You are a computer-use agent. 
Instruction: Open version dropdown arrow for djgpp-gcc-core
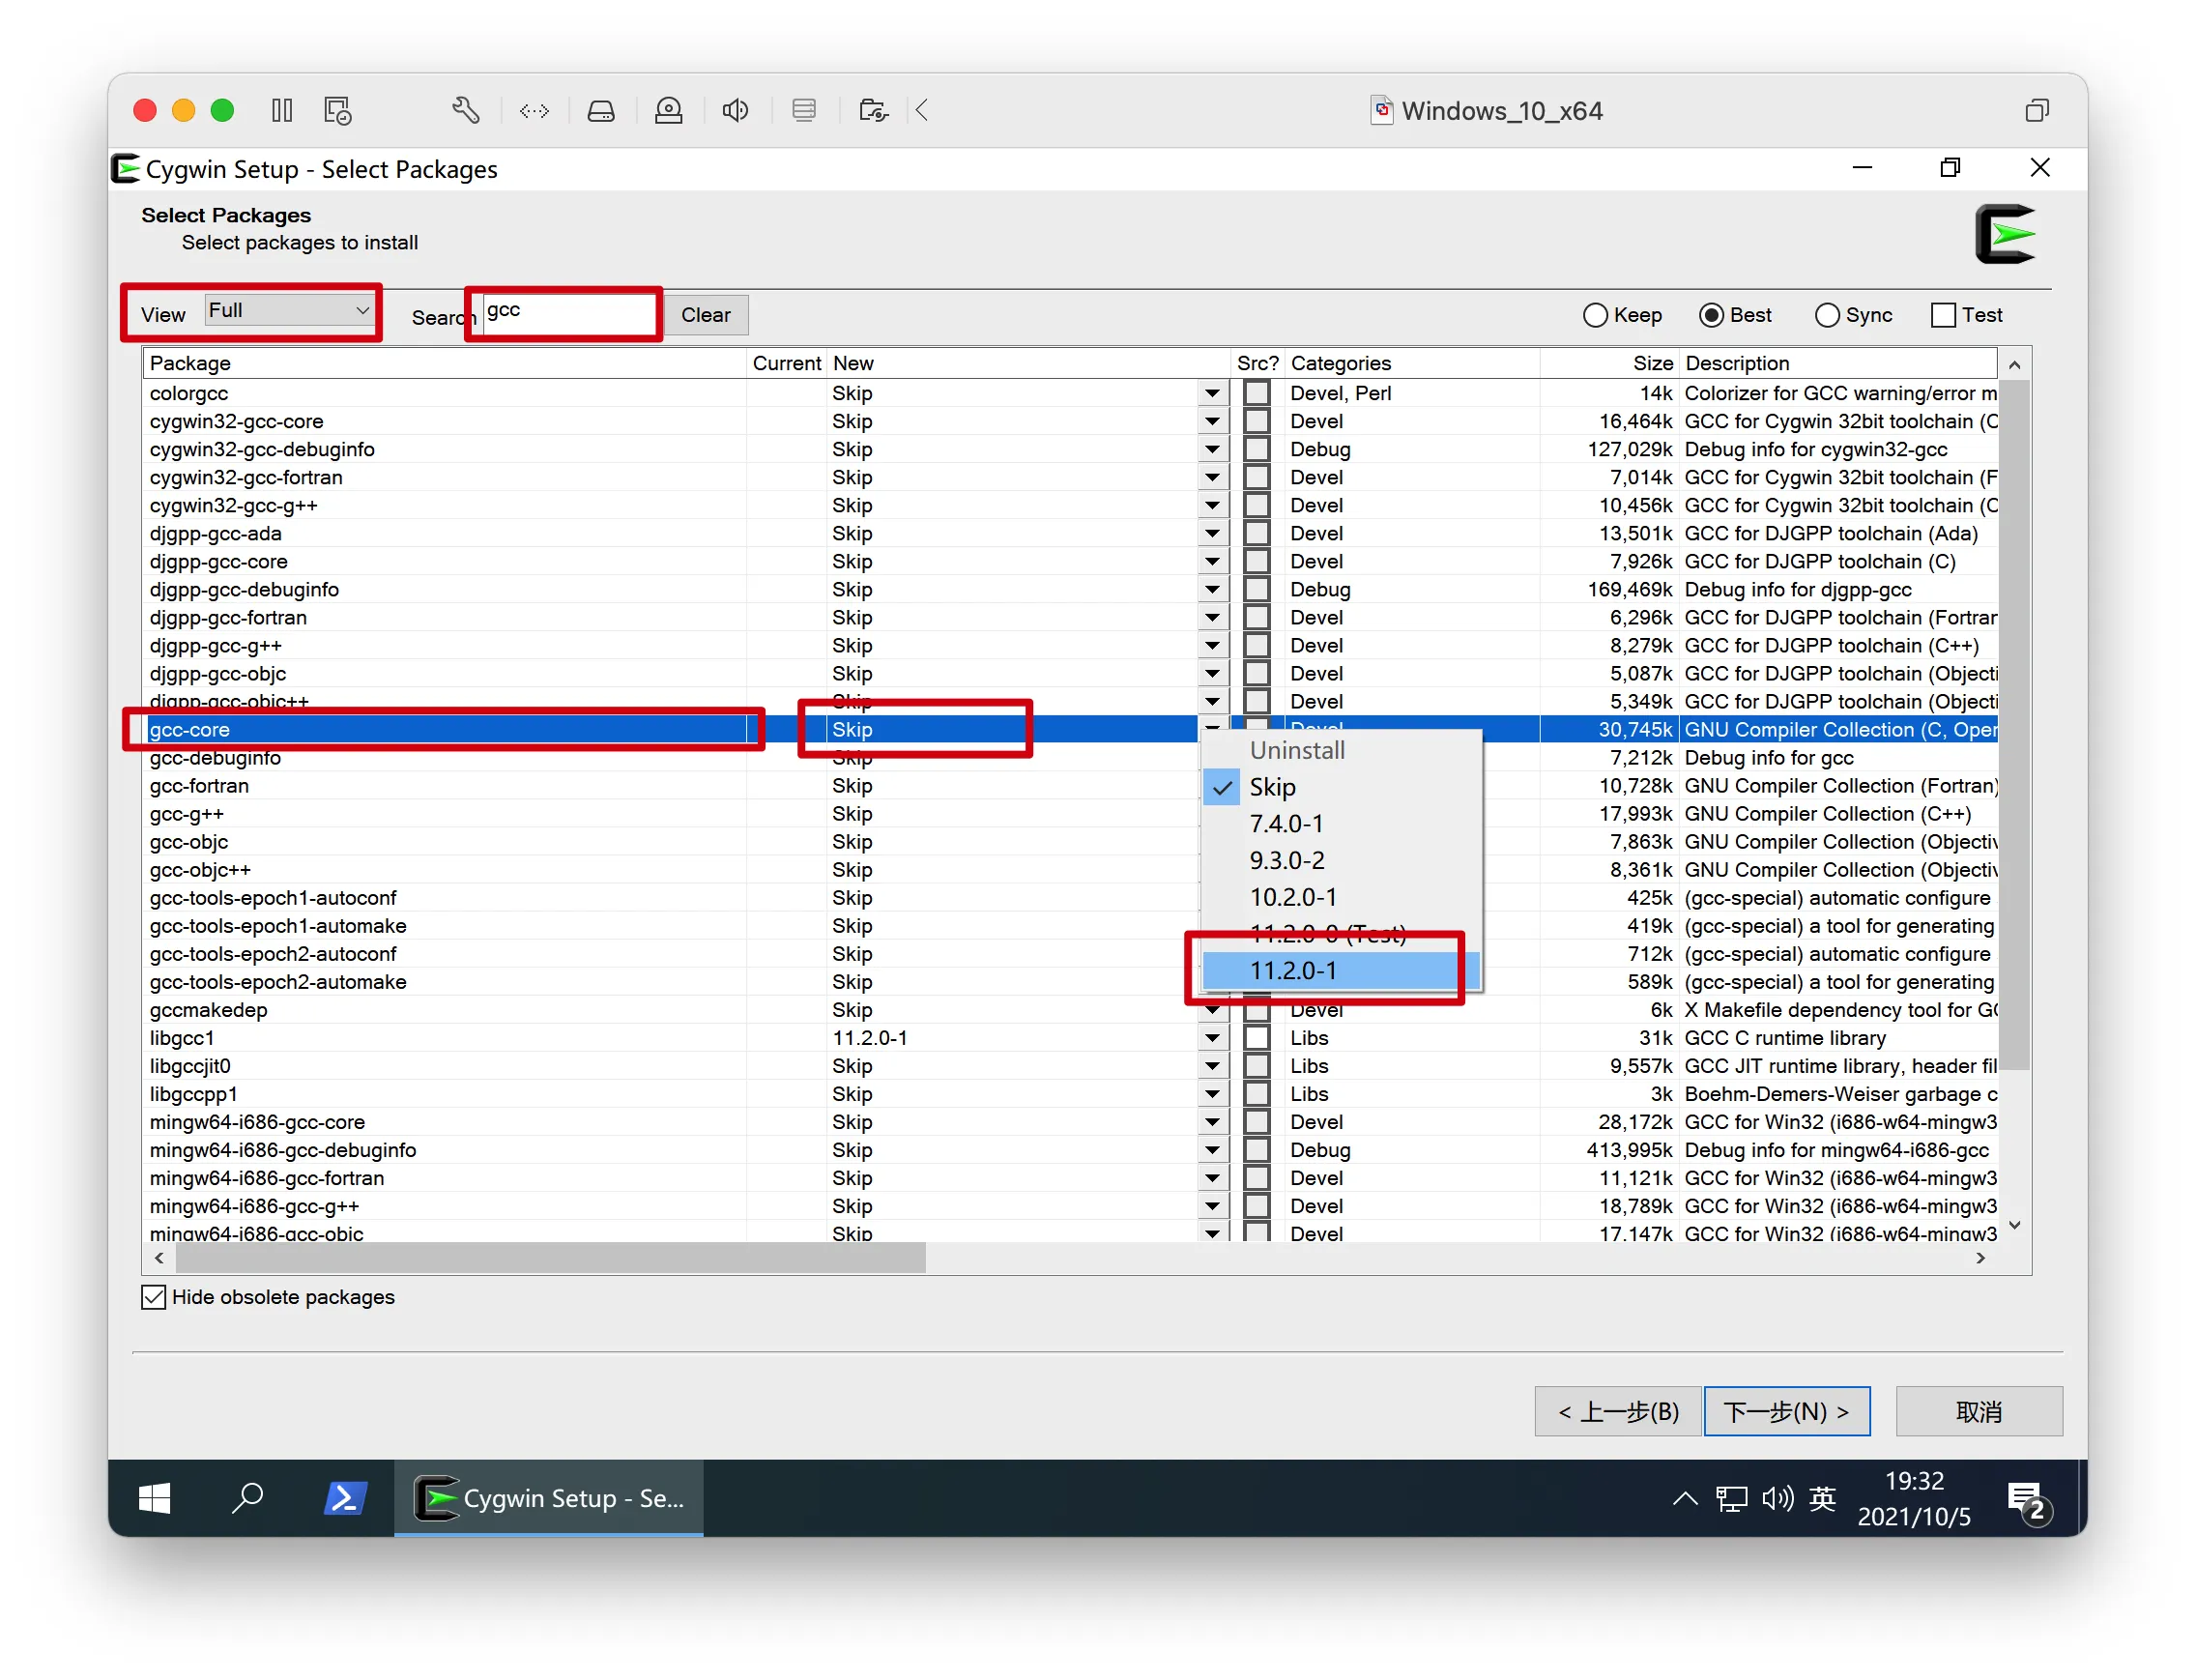point(1212,561)
